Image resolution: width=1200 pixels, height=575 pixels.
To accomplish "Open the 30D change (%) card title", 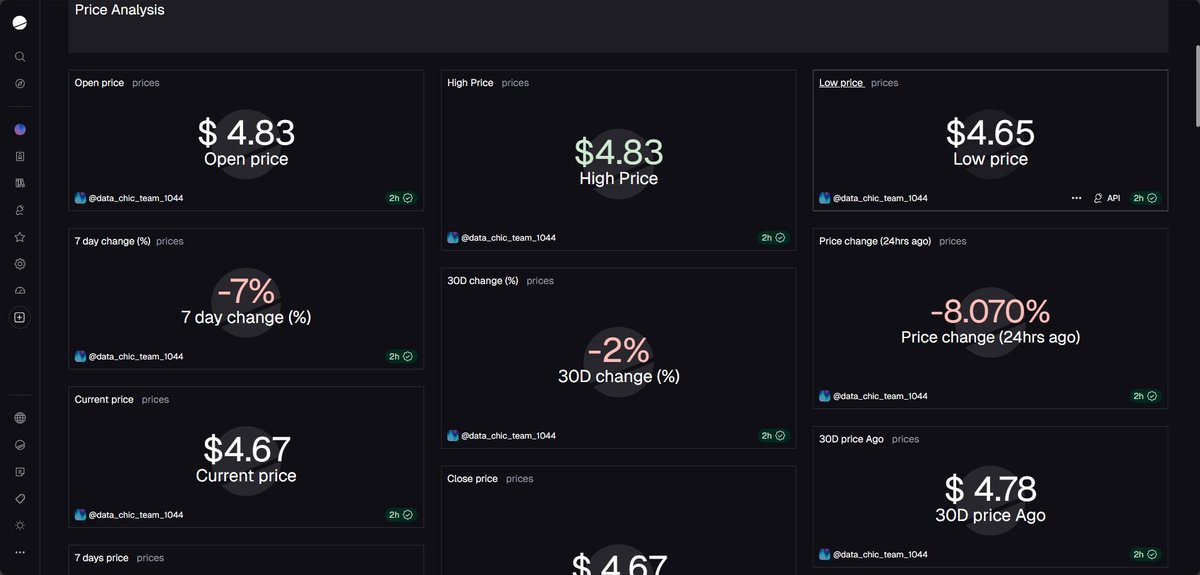I will (483, 281).
